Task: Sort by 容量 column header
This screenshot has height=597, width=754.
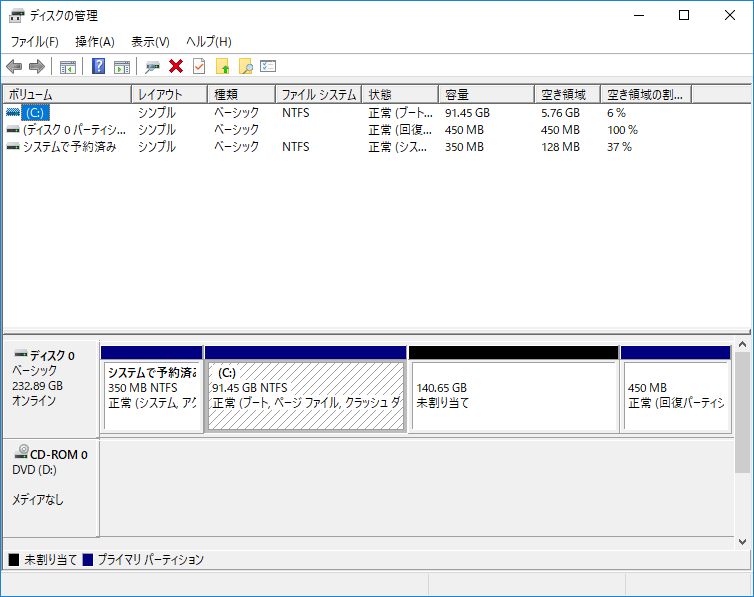Action: point(487,95)
